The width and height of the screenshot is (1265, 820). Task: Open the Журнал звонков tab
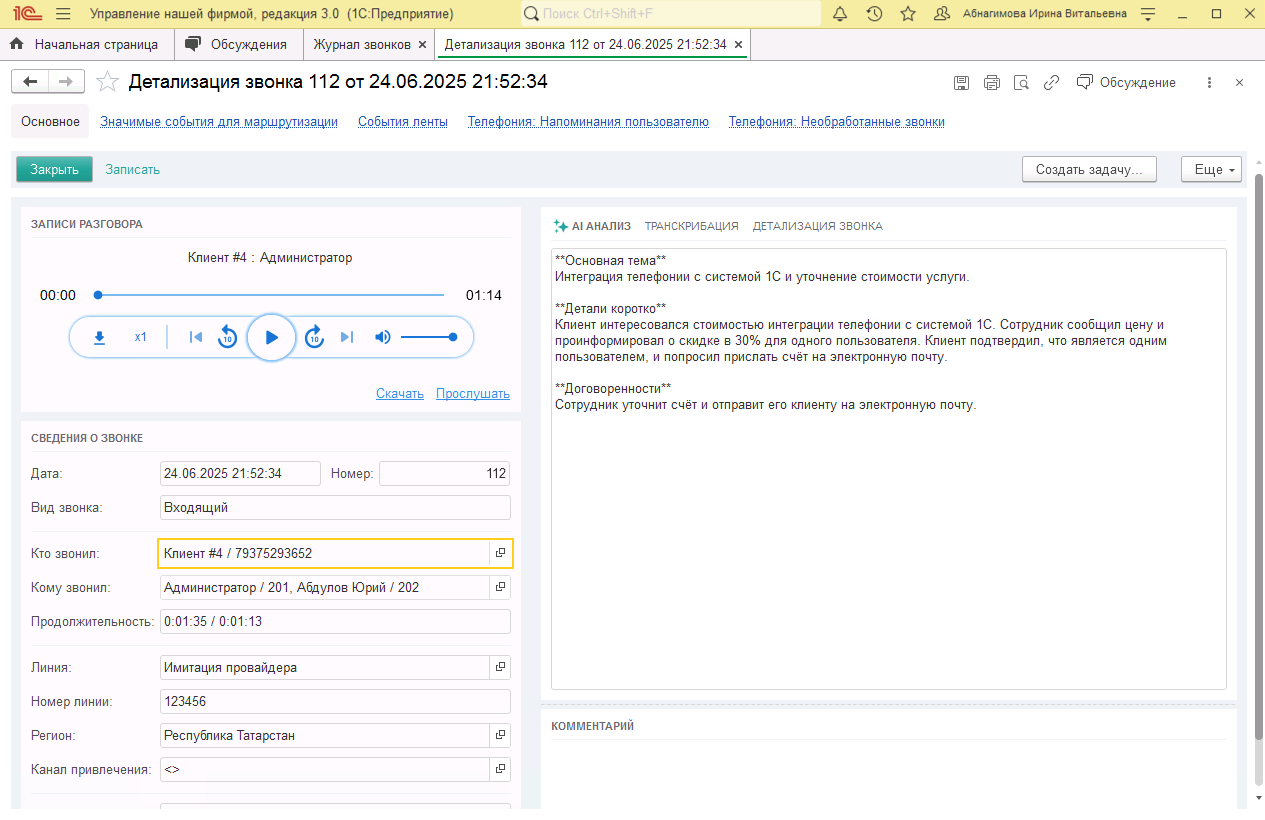click(x=362, y=45)
